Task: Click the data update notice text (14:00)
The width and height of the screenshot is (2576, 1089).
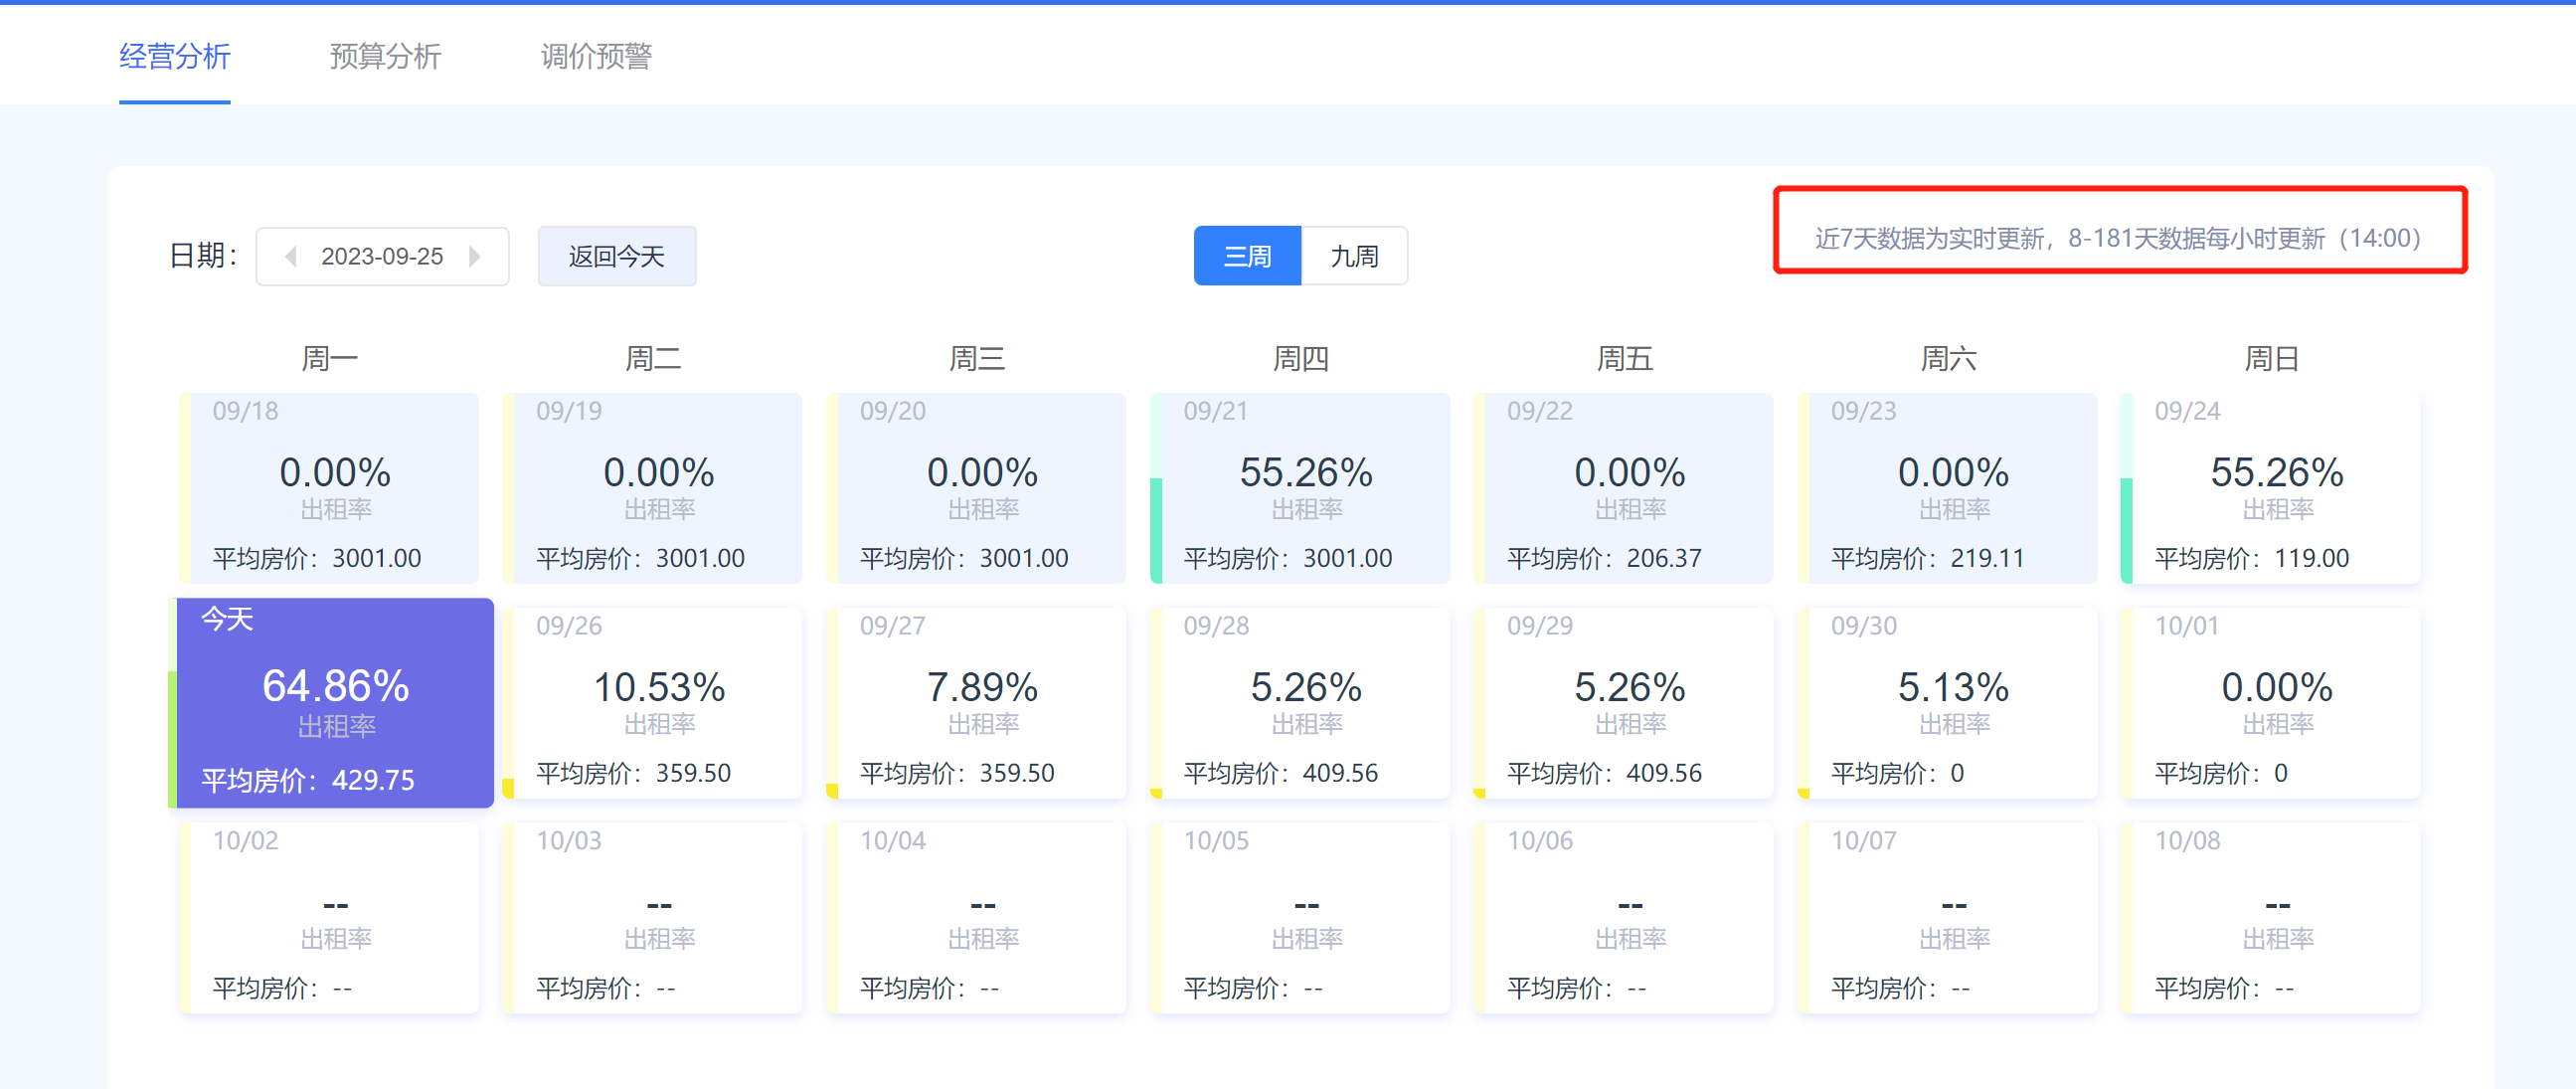Action: pyautogui.click(x=2118, y=238)
